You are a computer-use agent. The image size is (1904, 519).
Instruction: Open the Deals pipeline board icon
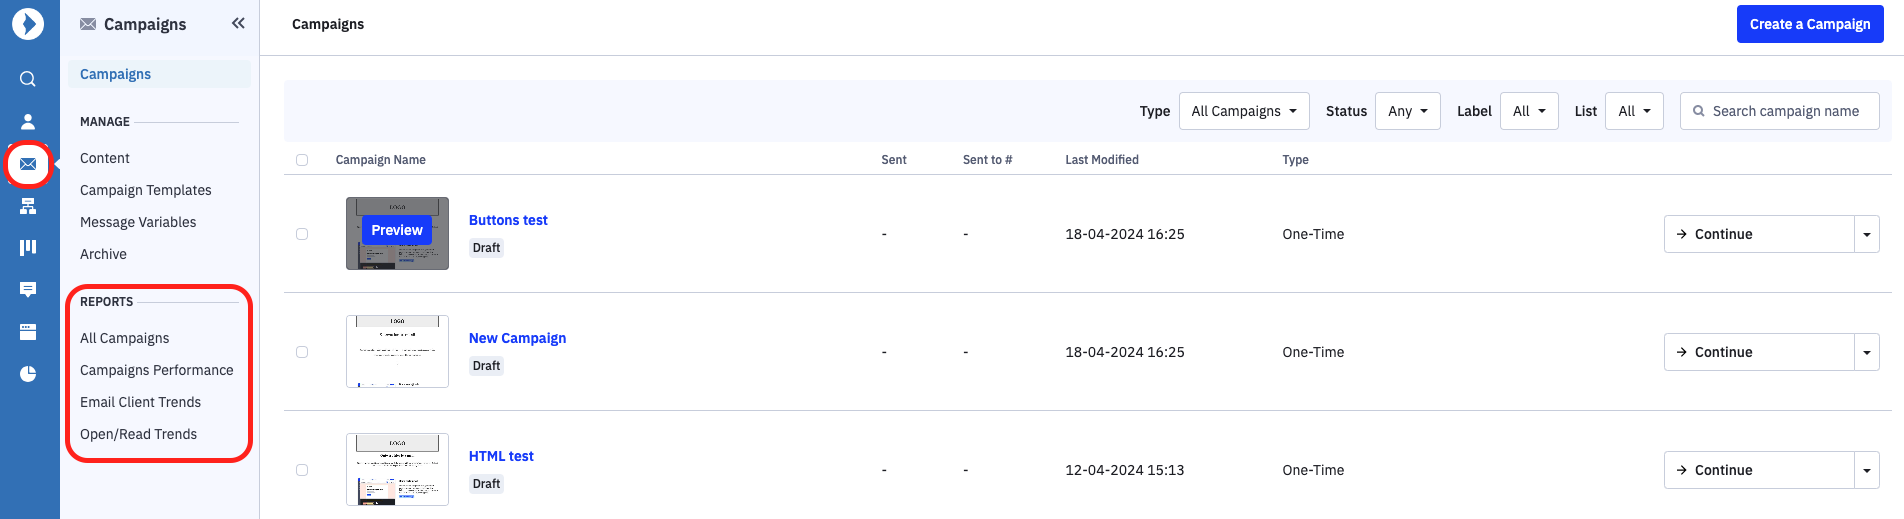click(x=28, y=247)
